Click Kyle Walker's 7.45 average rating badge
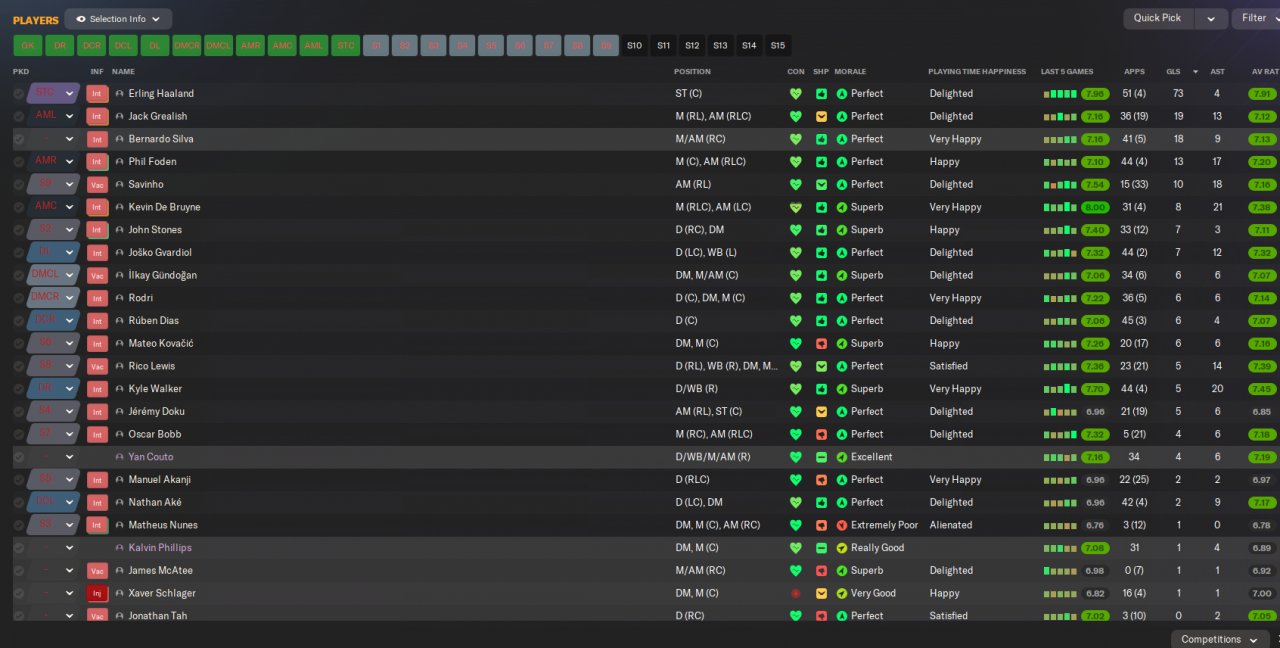The image size is (1280, 648). click(1263, 390)
